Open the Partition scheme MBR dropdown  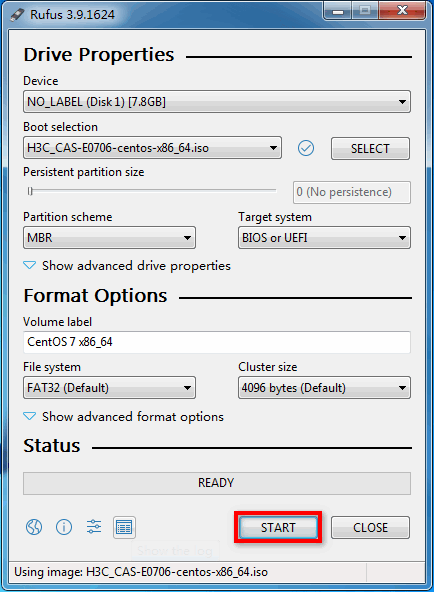point(109,237)
